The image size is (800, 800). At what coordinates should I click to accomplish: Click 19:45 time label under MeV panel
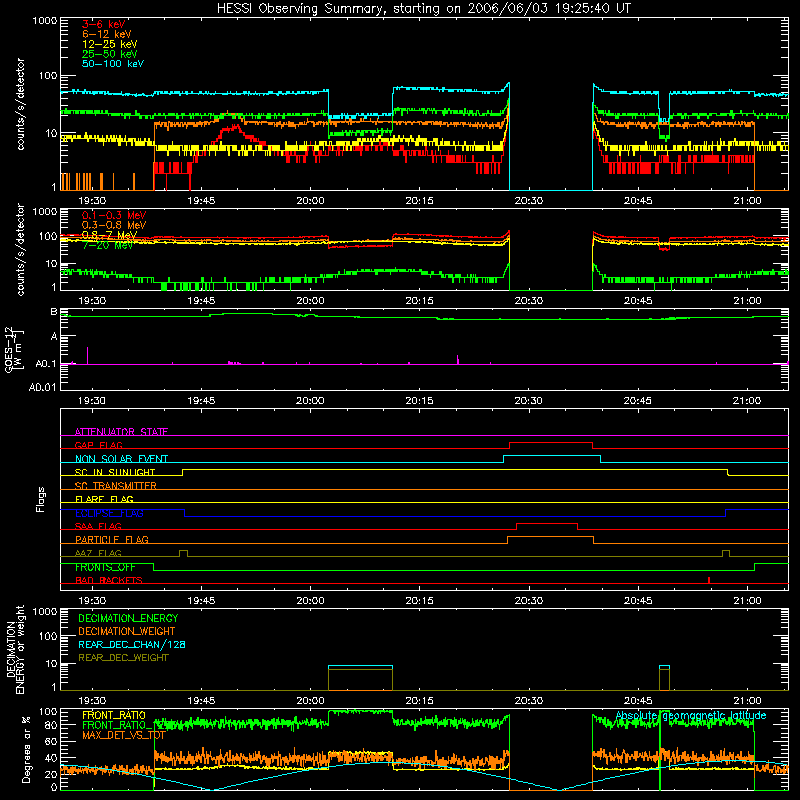pyautogui.click(x=201, y=301)
